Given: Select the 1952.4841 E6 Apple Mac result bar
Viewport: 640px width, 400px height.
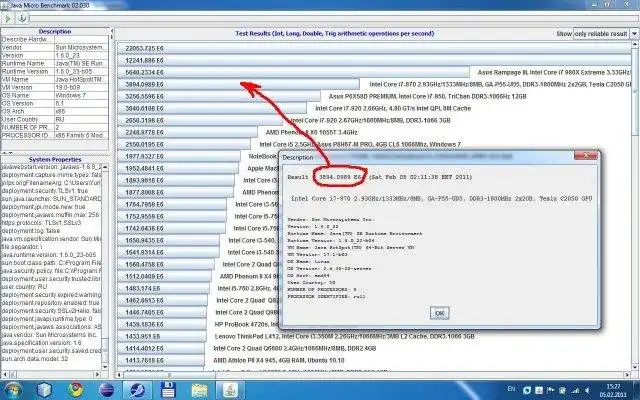Looking at the screenshot, I should pyautogui.click(x=178, y=168).
